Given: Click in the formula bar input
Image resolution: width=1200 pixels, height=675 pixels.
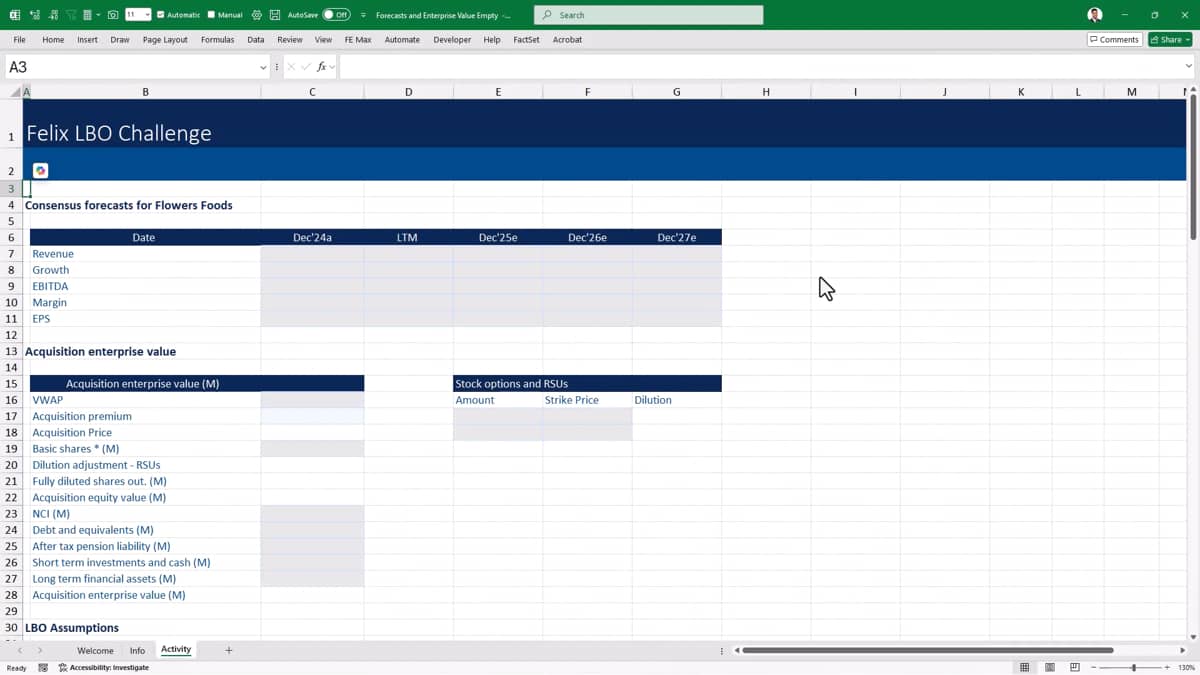Looking at the screenshot, I should pos(760,67).
